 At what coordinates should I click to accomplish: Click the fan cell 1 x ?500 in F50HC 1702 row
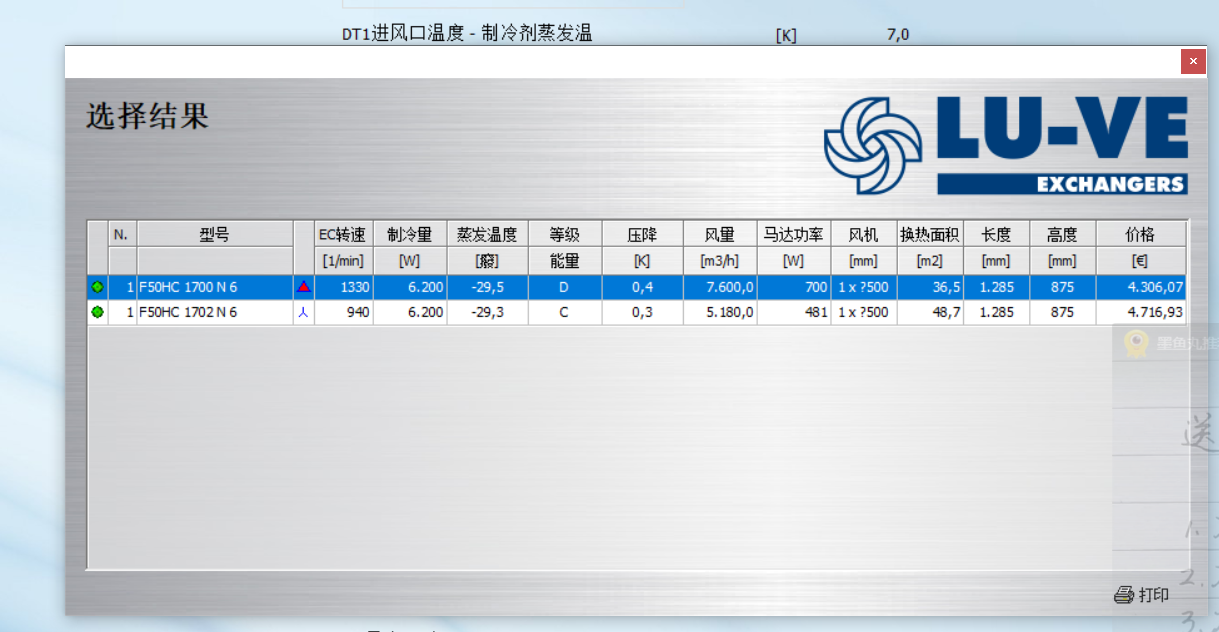click(864, 312)
